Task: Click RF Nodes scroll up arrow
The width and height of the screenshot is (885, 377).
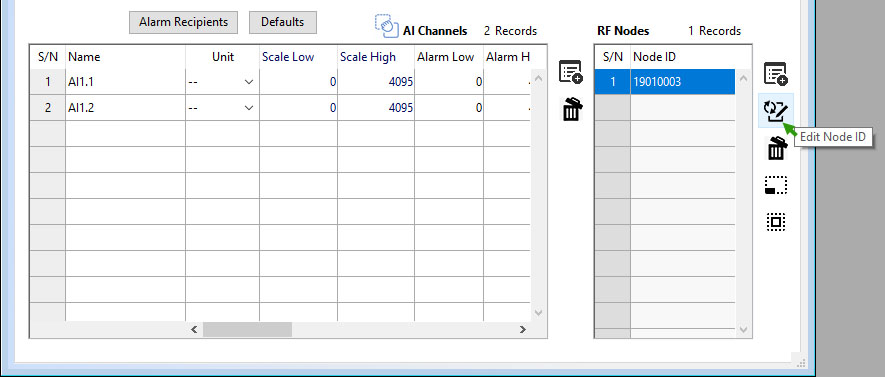Action: click(x=743, y=78)
